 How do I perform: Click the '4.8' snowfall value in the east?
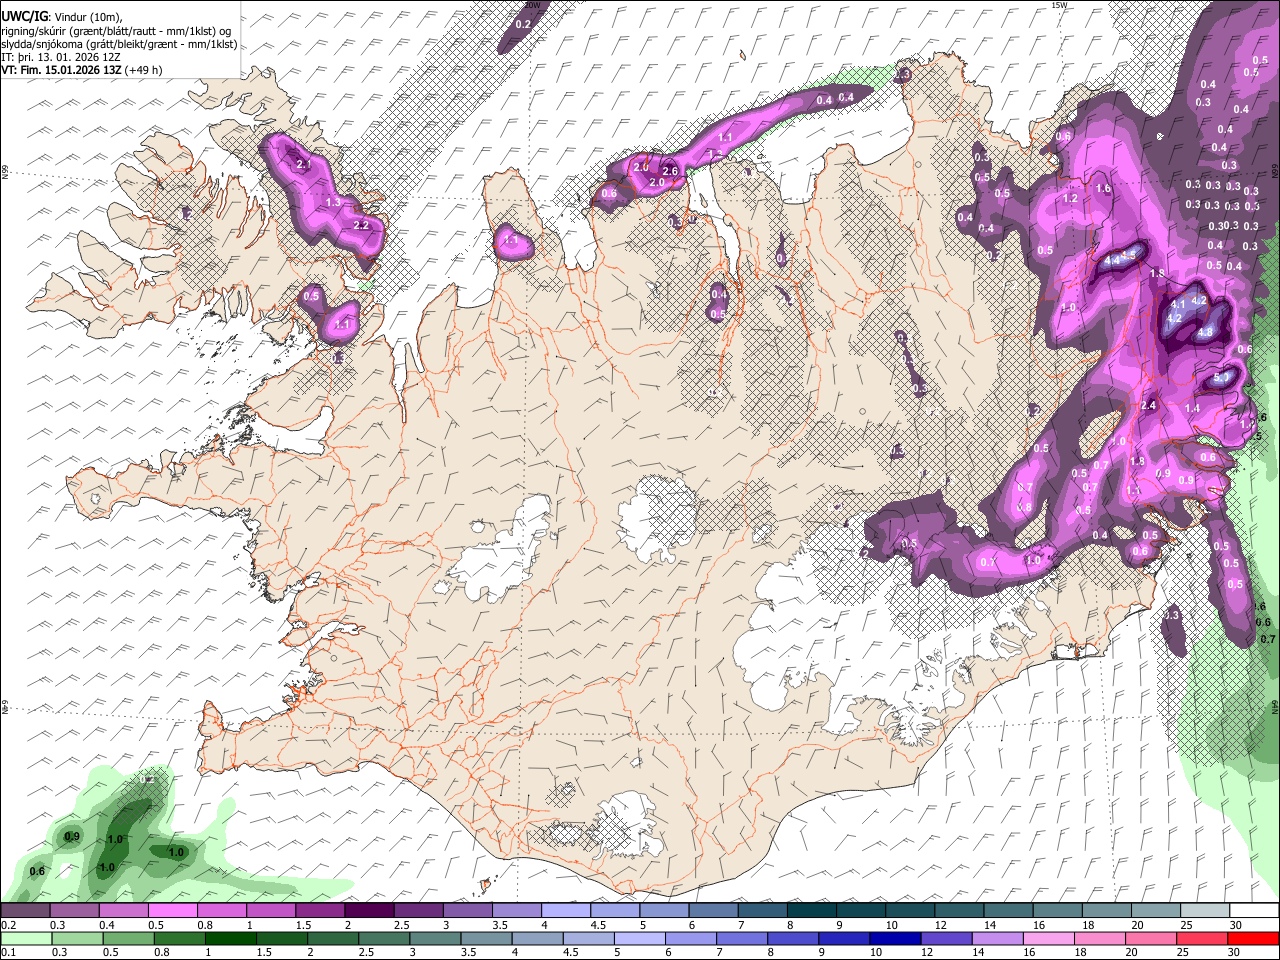click(1205, 333)
